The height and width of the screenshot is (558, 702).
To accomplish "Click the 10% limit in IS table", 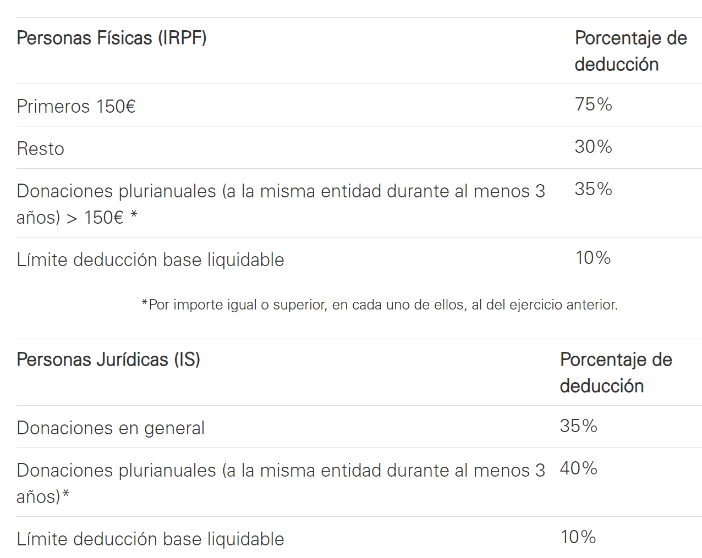I will click(577, 537).
